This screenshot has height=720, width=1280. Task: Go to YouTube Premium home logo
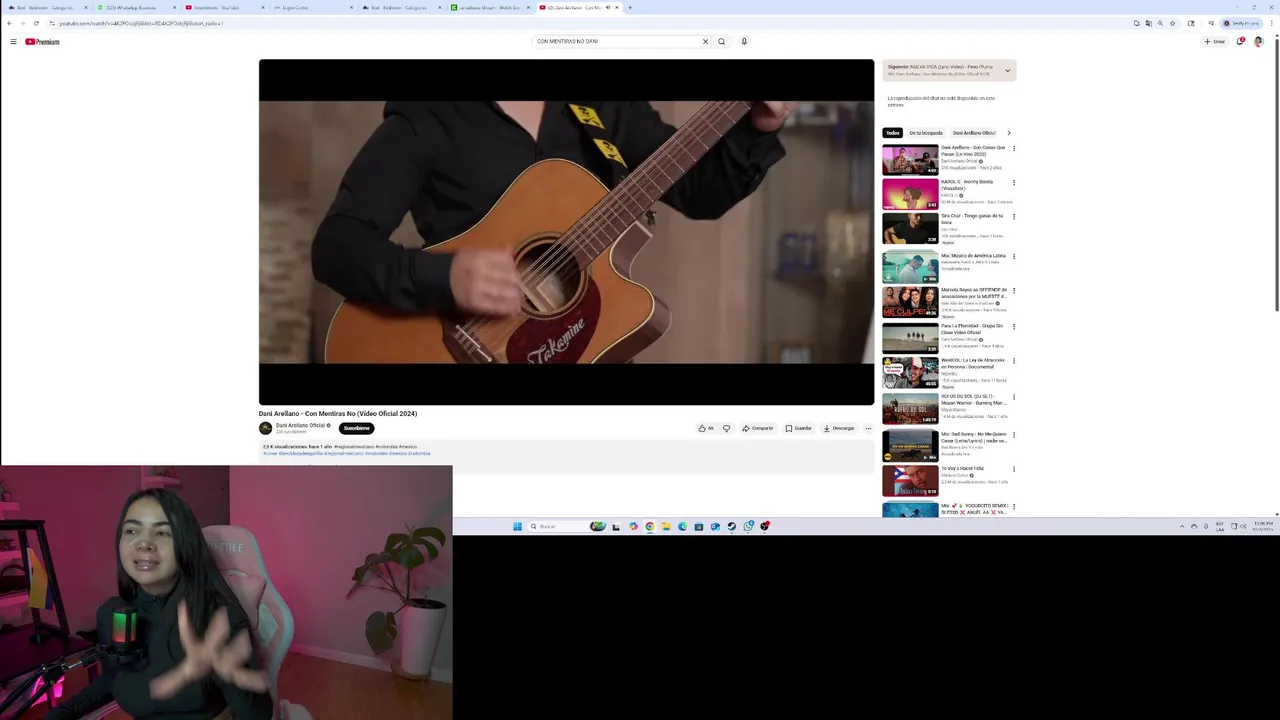coord(43,41)
